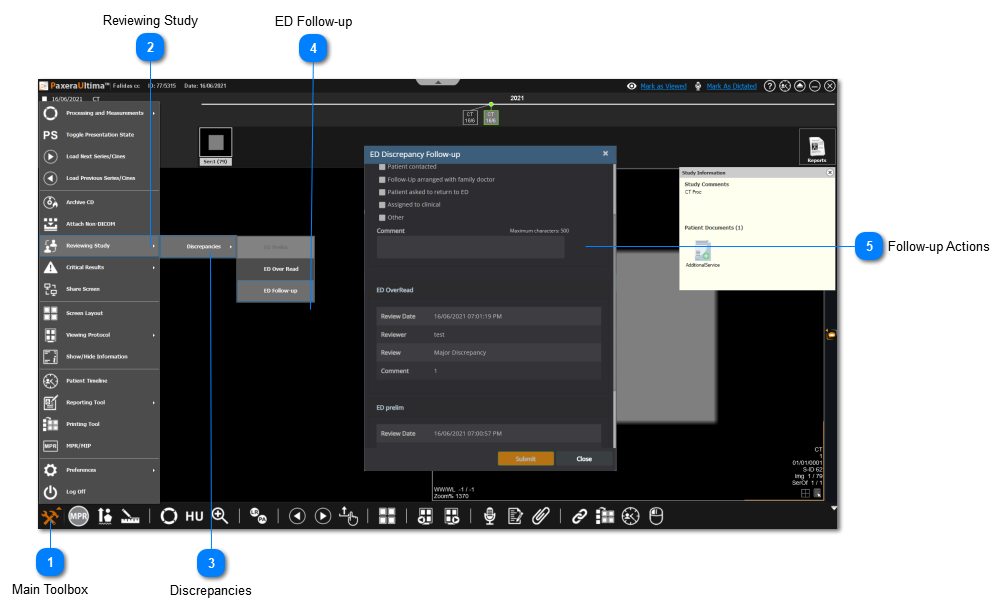Open the Reports icon at top right
This screenshot has height=614, width=1006.
pos(816,147)
